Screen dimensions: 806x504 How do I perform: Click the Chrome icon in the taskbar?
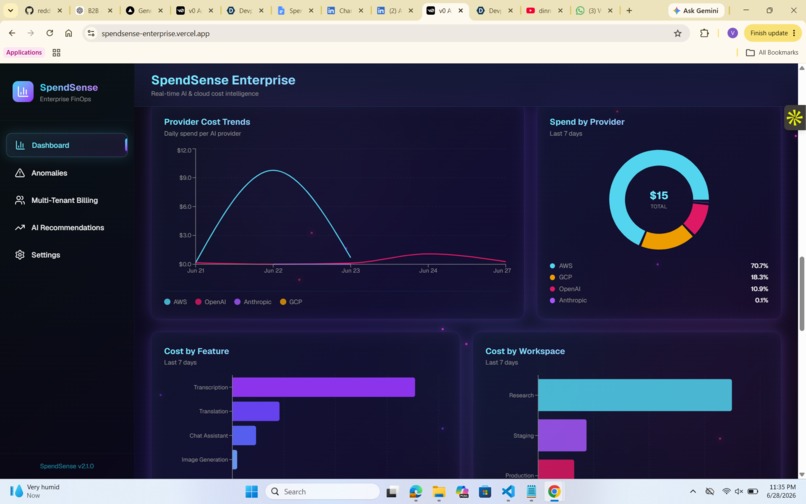[554, 492]
